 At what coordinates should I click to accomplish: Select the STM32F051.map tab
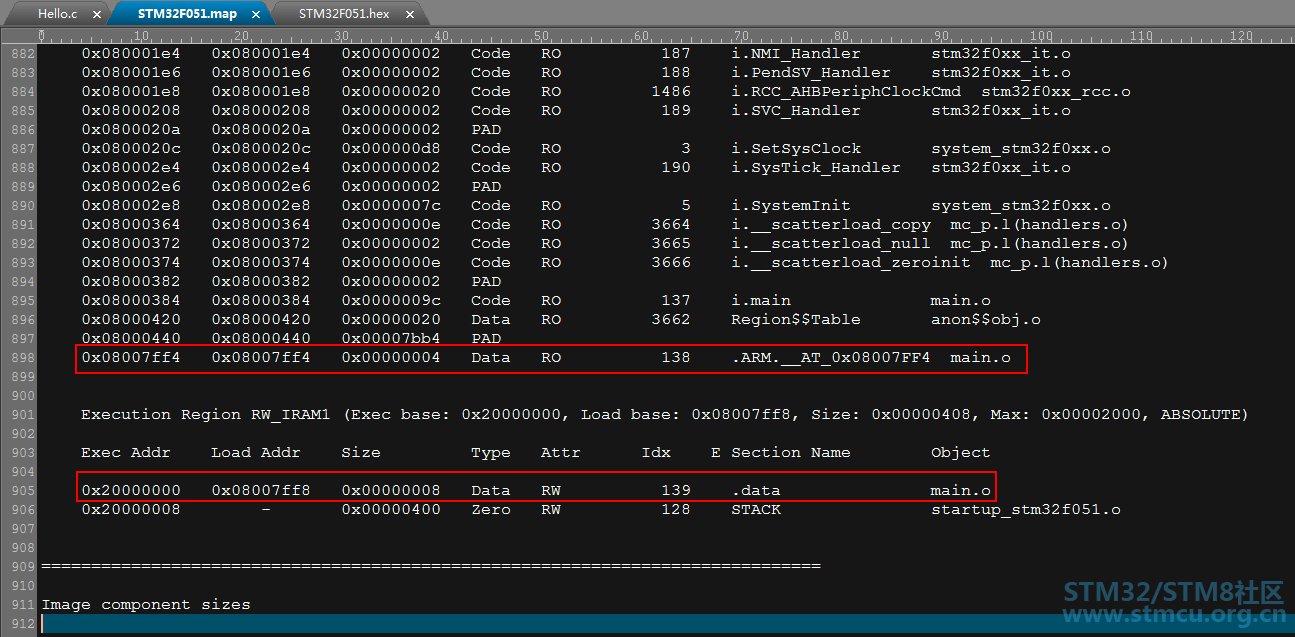tap(187, 14)
